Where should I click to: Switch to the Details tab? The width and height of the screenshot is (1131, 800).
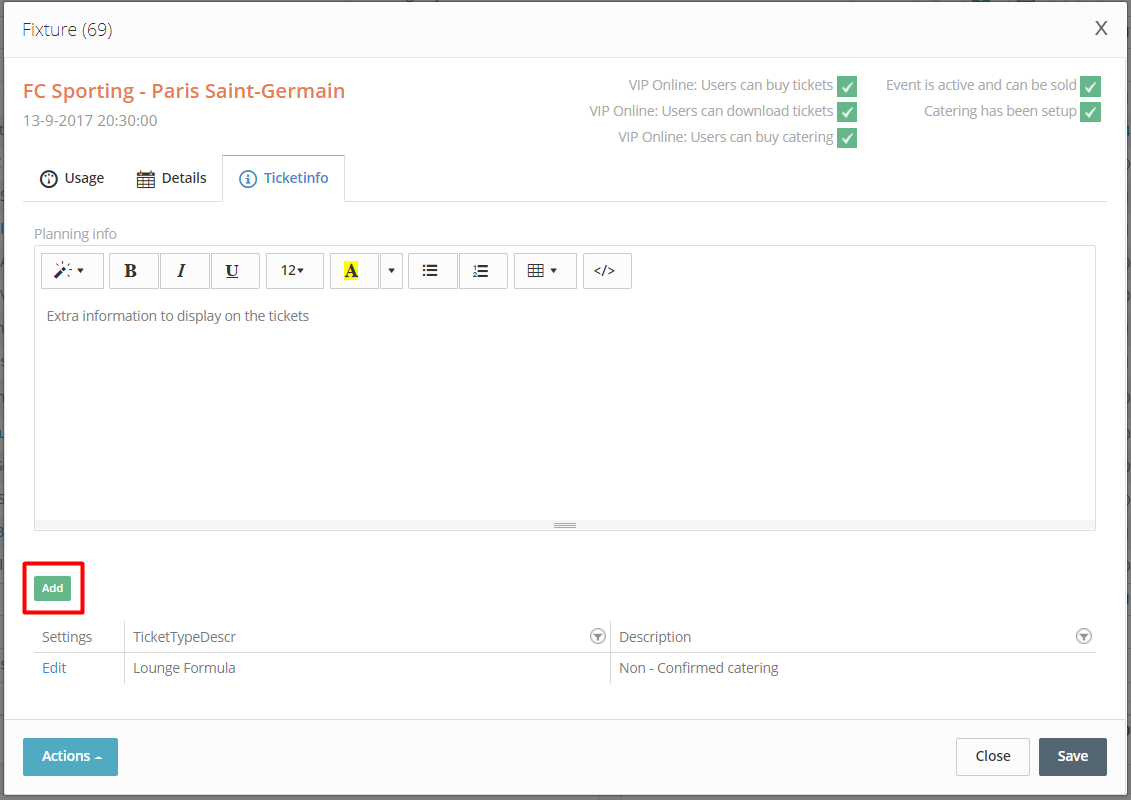click(172, 178)
